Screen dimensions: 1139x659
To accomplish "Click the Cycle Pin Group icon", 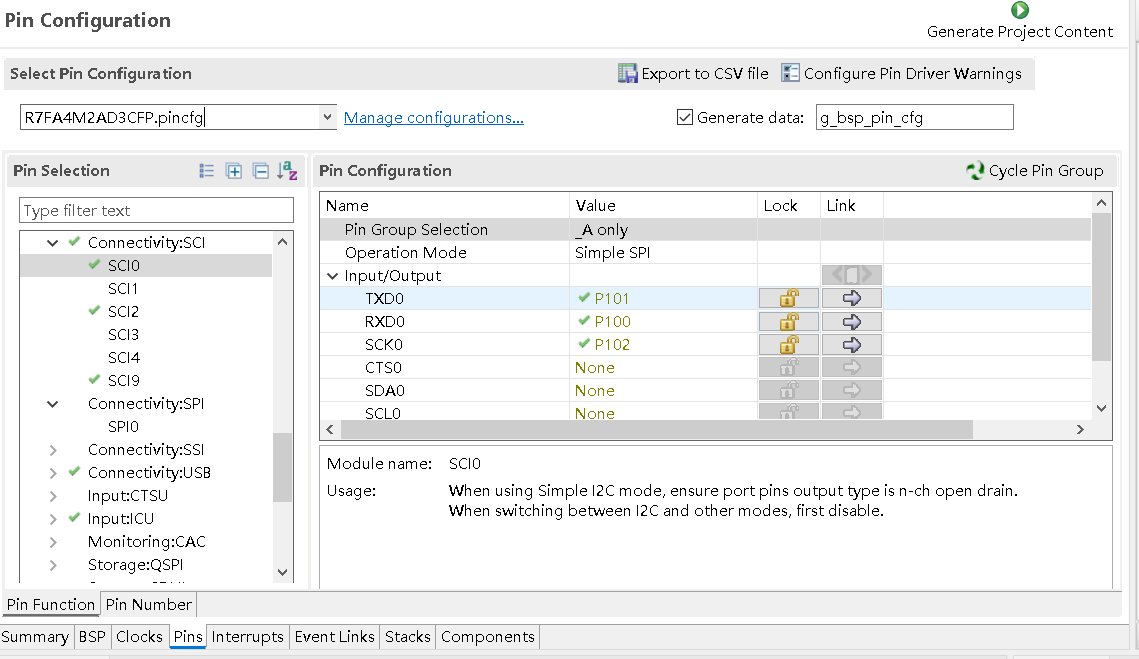I will click(975, 171).
